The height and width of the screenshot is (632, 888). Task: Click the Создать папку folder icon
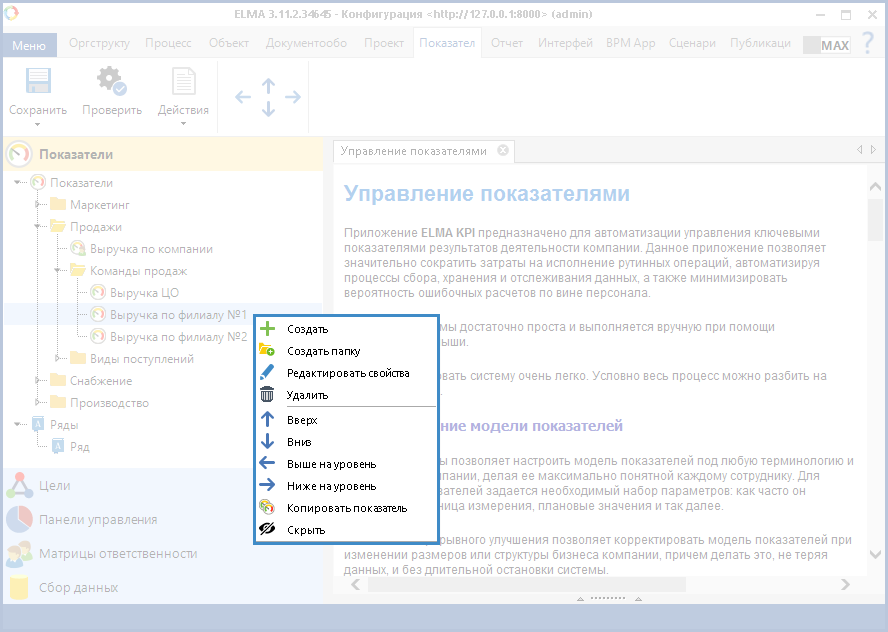[267, 351]
